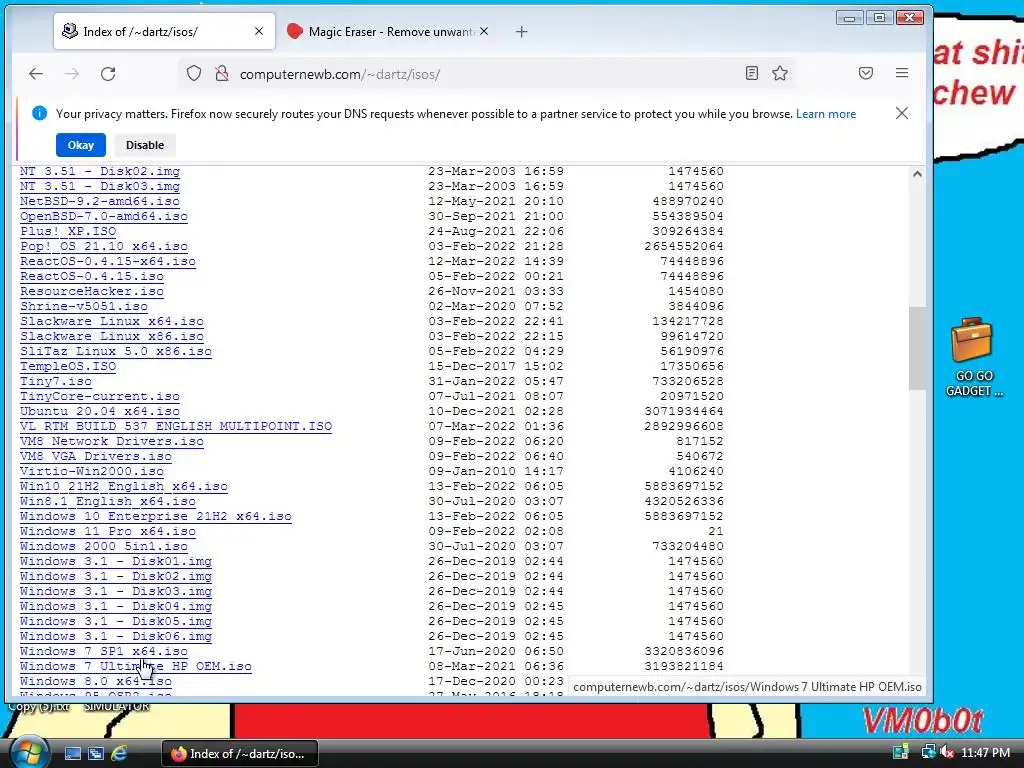Click Windows 7 SP1 x64.iso link
This screenshot has width=1024, height=768.
tap(104, 652)
